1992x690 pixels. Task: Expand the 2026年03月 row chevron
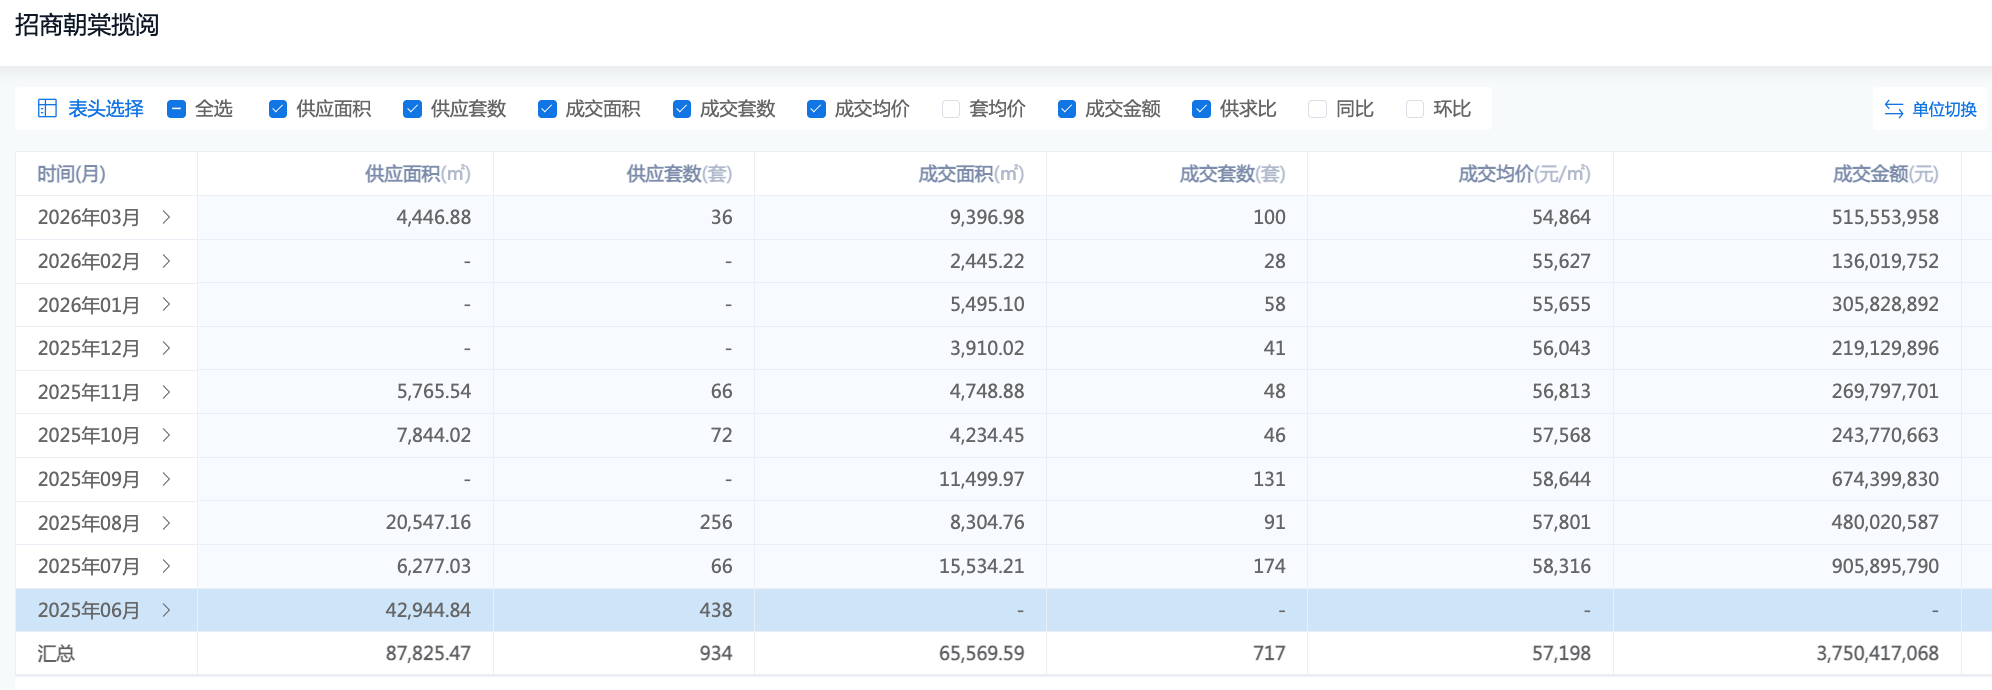(166, 217)
